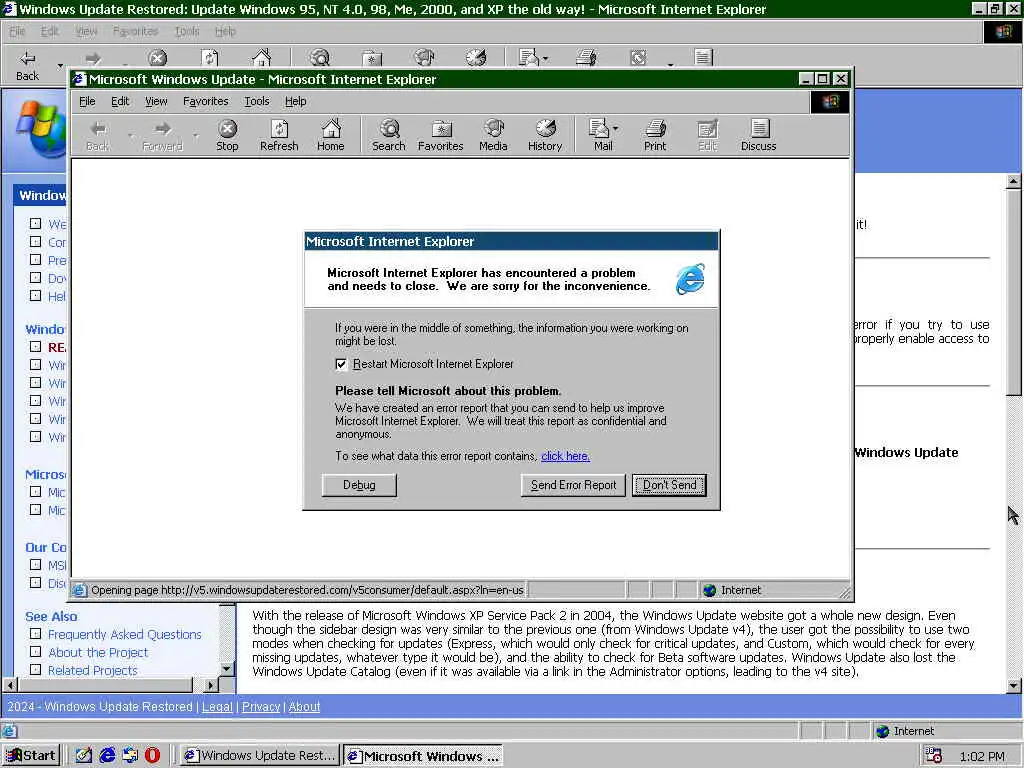Click Refresh in the Microsoft Windows Update toolbar
The width and height of the screenshot is (1024, 768).
279,136
